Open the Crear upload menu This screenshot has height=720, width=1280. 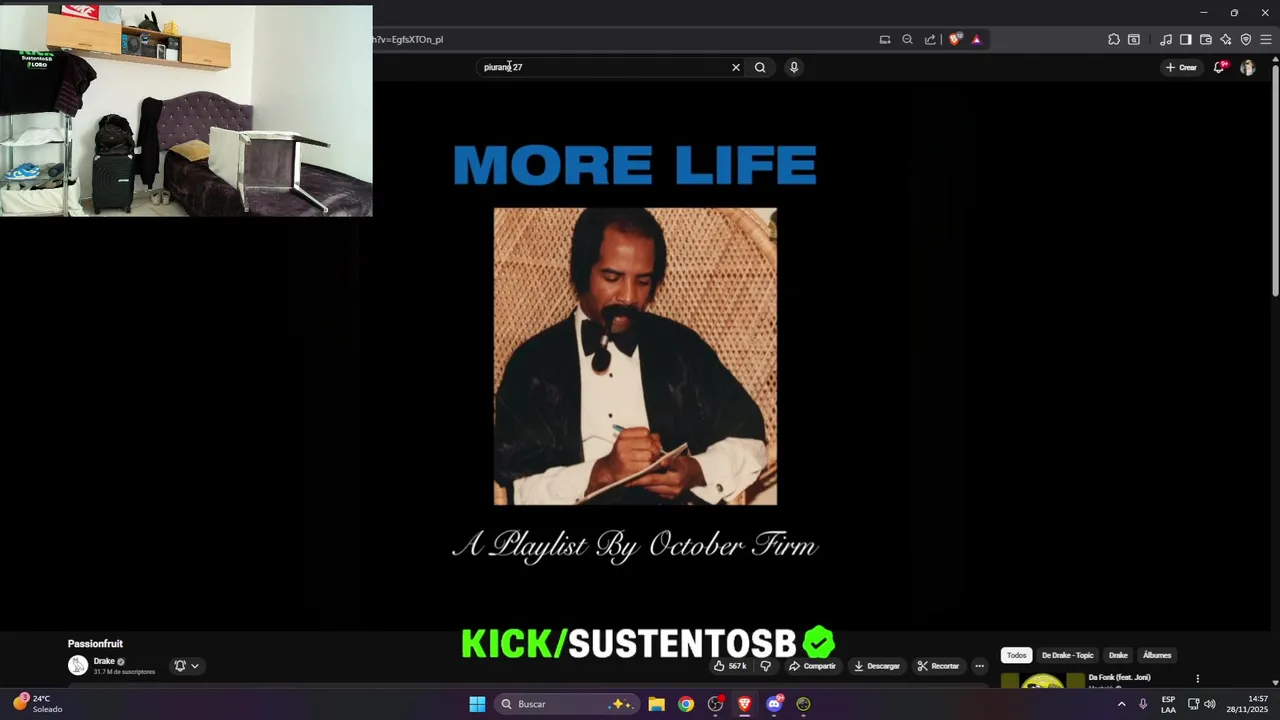(x=1181, y=67)
